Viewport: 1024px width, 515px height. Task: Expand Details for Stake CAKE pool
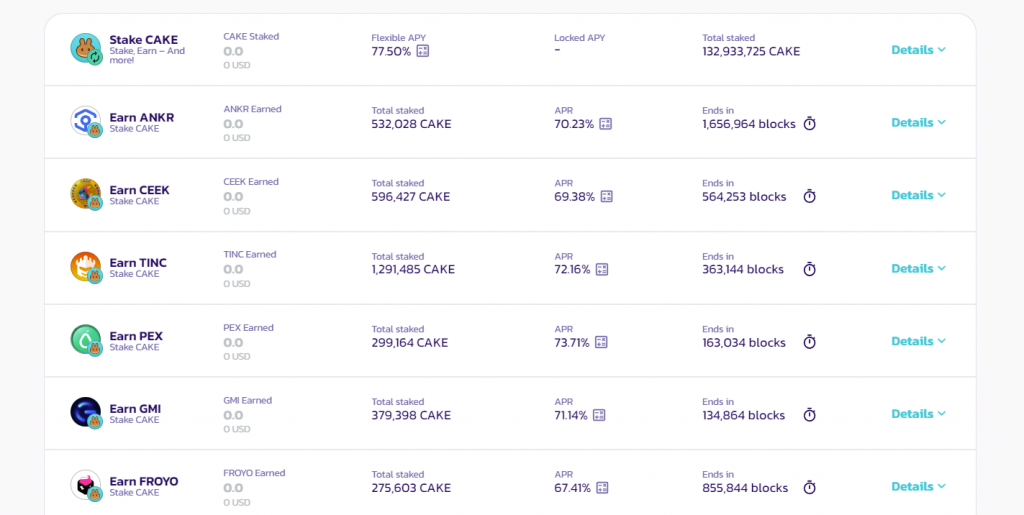(x=918, y=50)
